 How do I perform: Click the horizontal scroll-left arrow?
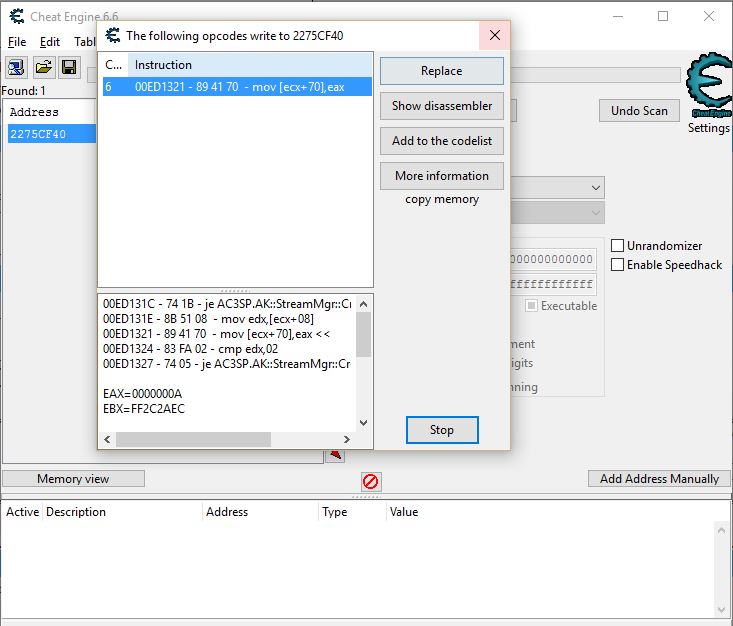pyautogui.click(x=108, y=439)
